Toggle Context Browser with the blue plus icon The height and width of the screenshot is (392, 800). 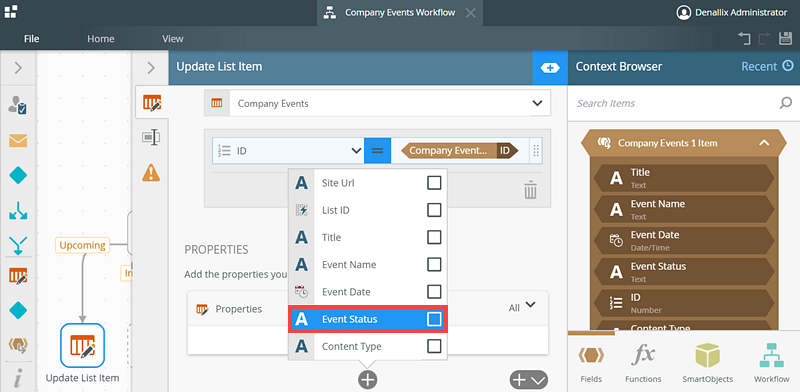550,67
